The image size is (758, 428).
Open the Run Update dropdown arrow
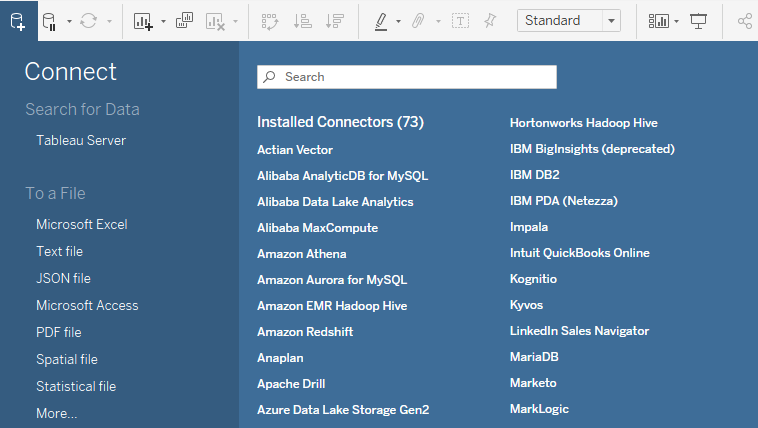[x=109, y=21]
